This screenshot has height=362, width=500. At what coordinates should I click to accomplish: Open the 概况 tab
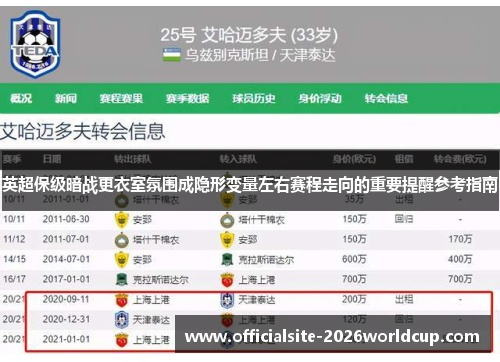point(21,98)
